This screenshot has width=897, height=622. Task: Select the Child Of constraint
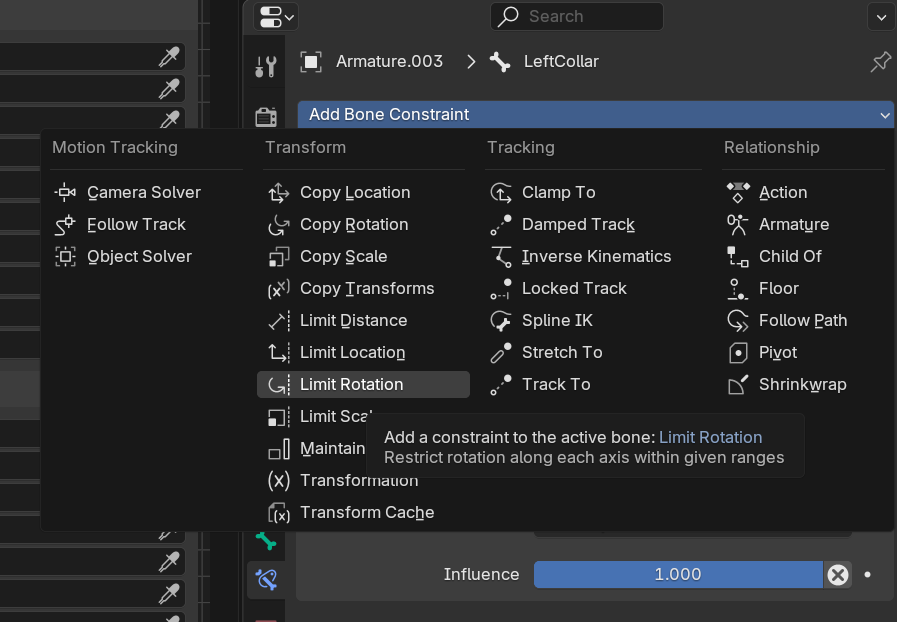point(803,256)
